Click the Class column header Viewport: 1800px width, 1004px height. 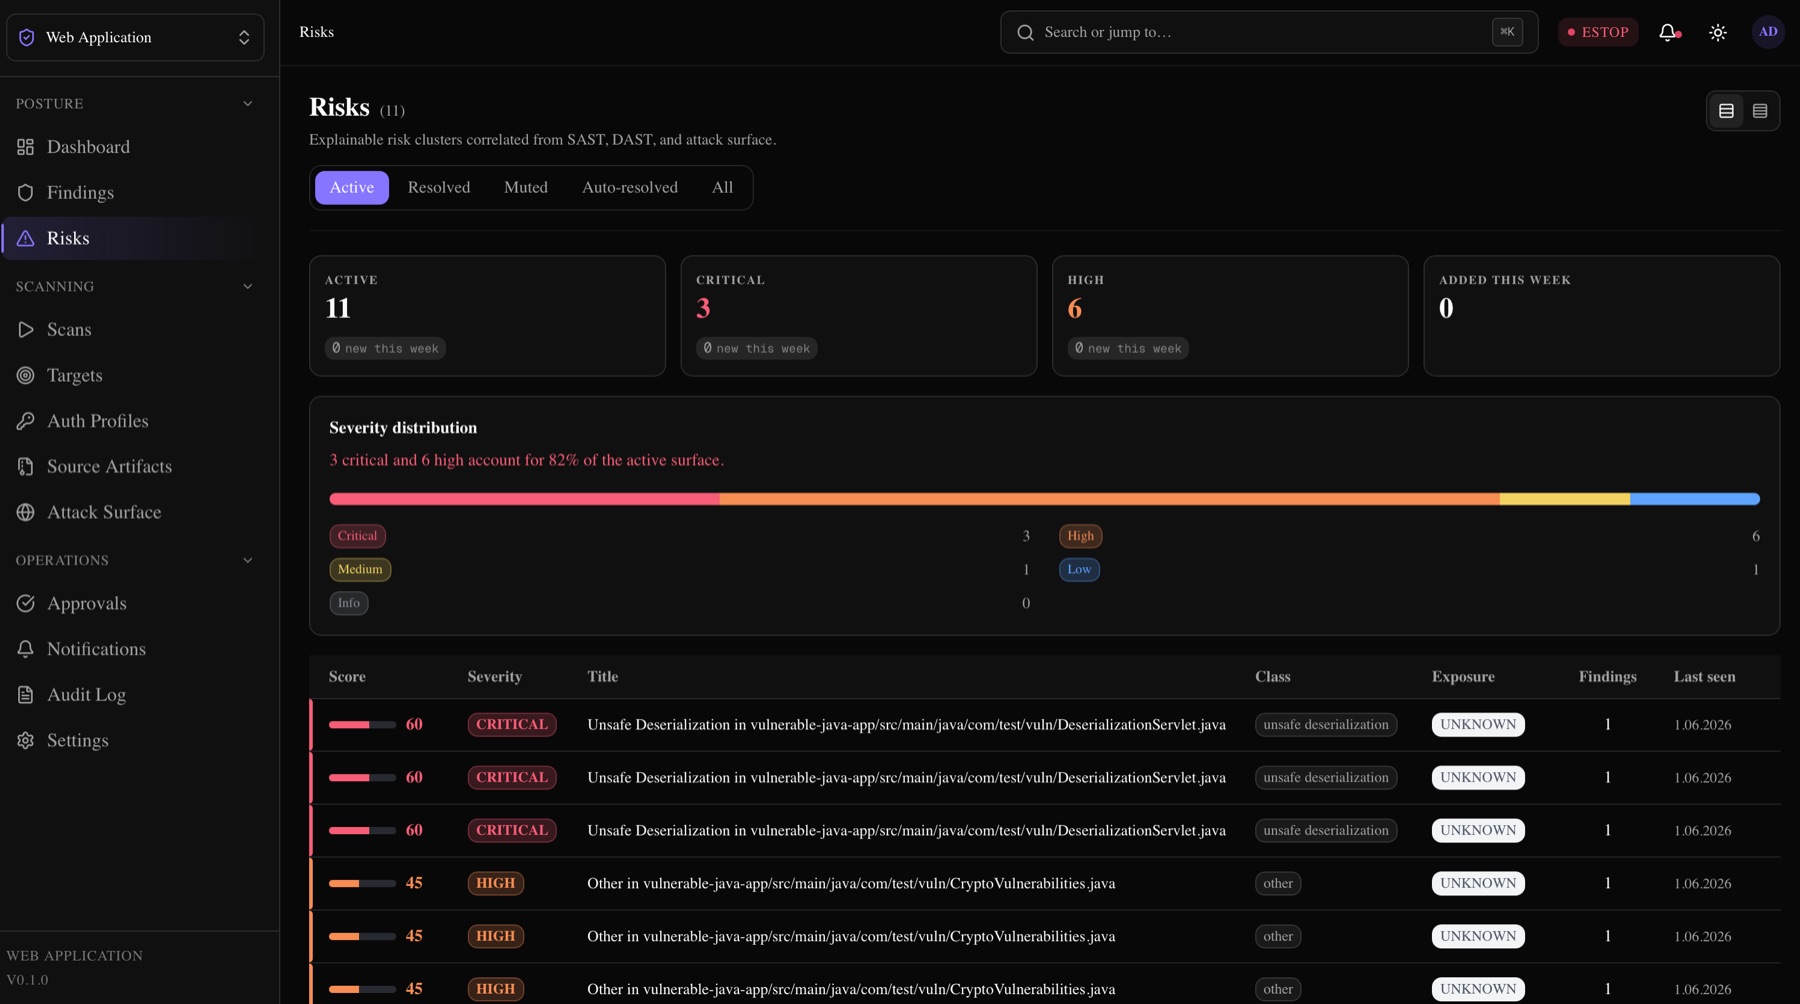point(1272,677)
